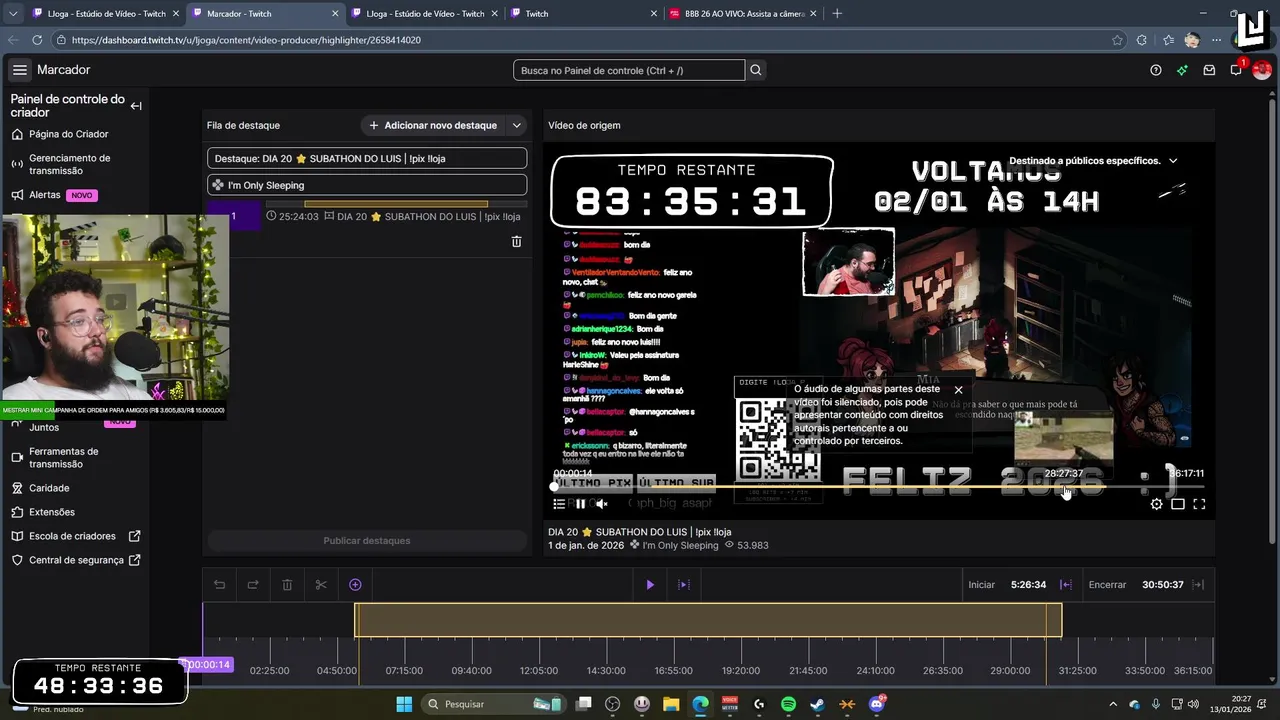Click timeline ruler at 14:30:00
Viewport: 1280px width, 720px height.
point(606,671)
